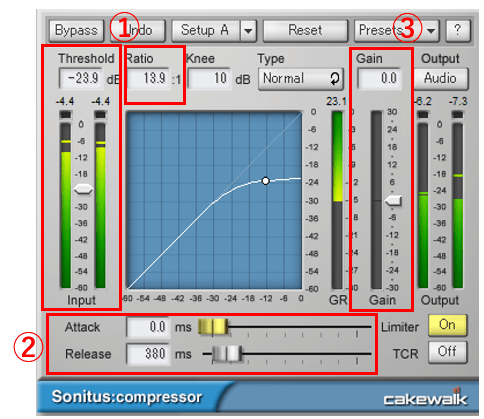This screenshot has height=419, width=484.
Task: Edit the Attack time field
Action: click(148, 327)
